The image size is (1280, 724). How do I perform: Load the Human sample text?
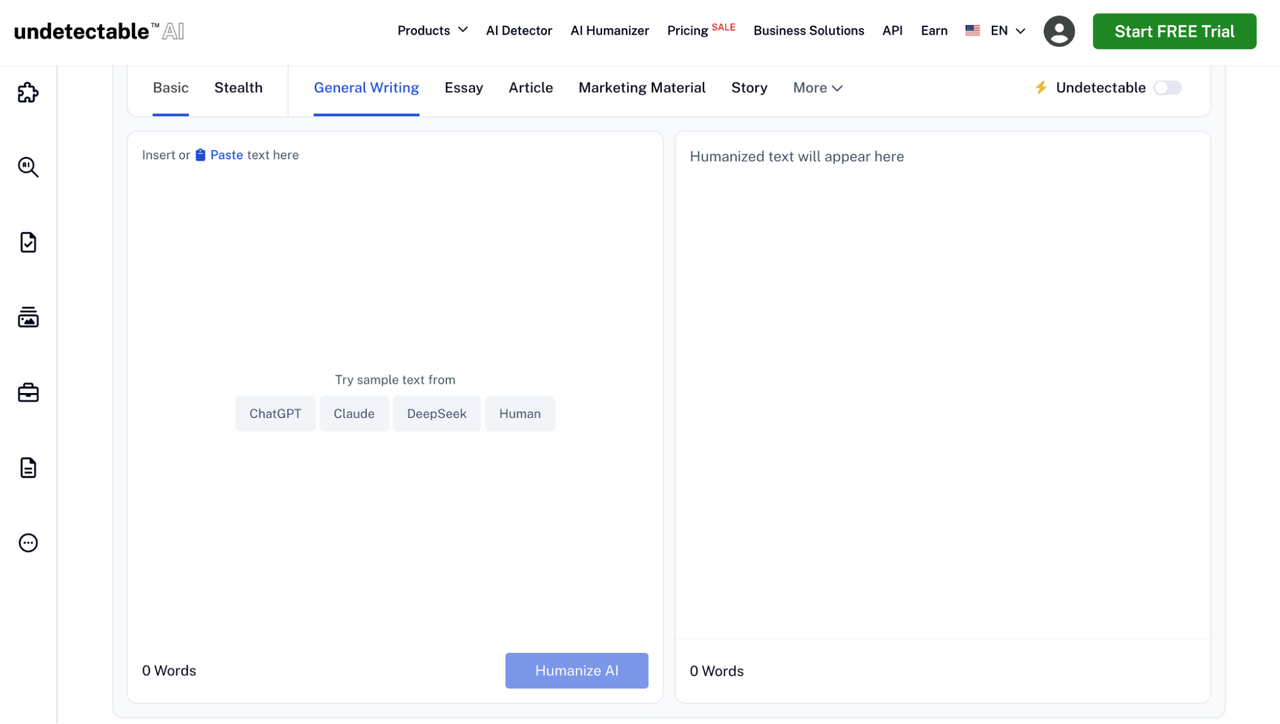520,414
